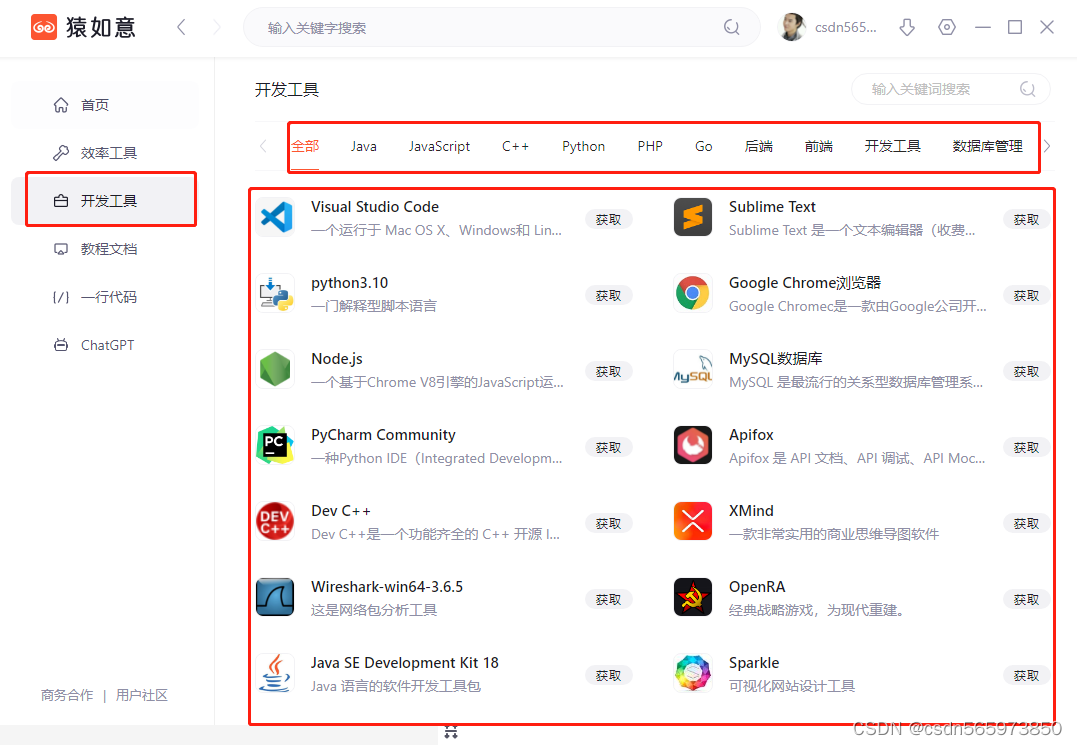Click the Dev C++ red icon

tap(275, 521)
